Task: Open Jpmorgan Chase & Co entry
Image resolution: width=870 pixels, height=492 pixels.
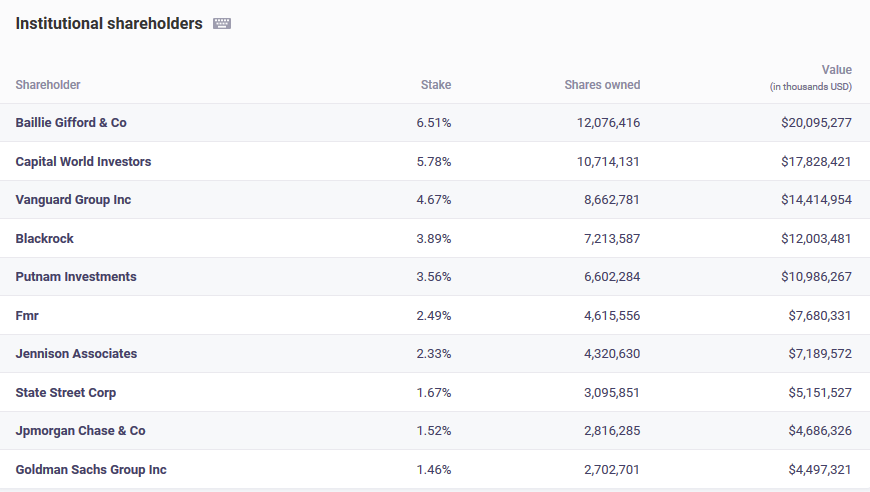Action: [80, 431]
